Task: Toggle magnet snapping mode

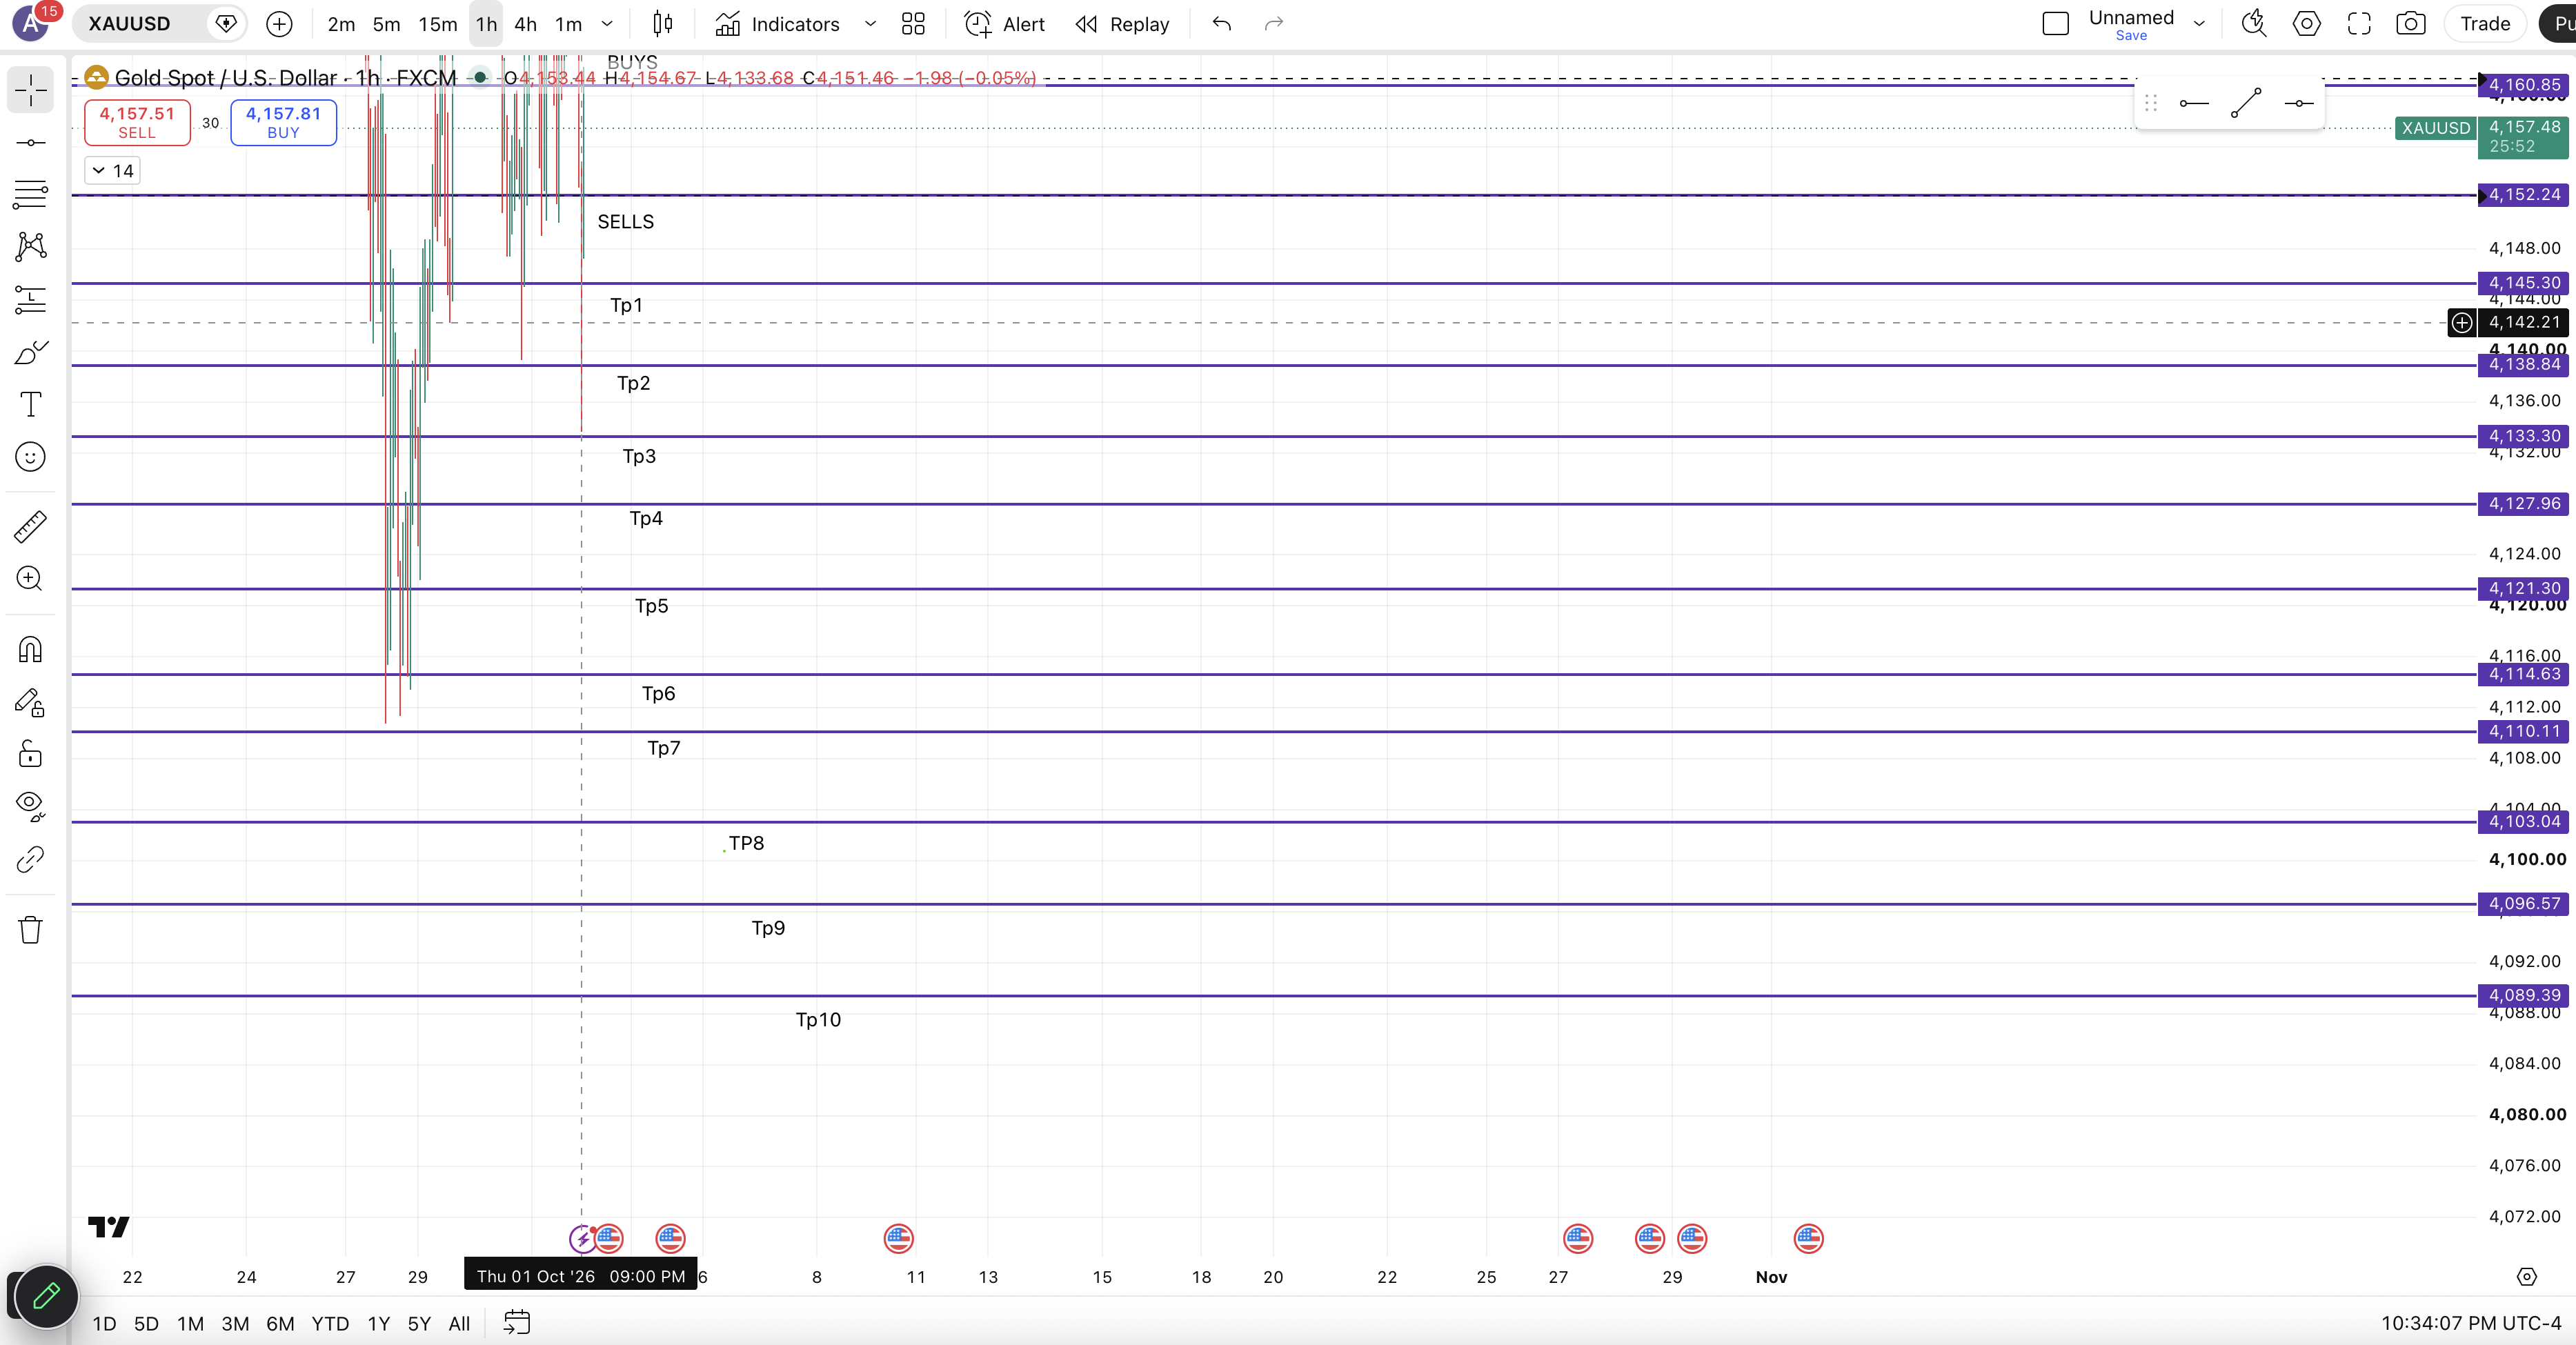Action: point(30,650)
